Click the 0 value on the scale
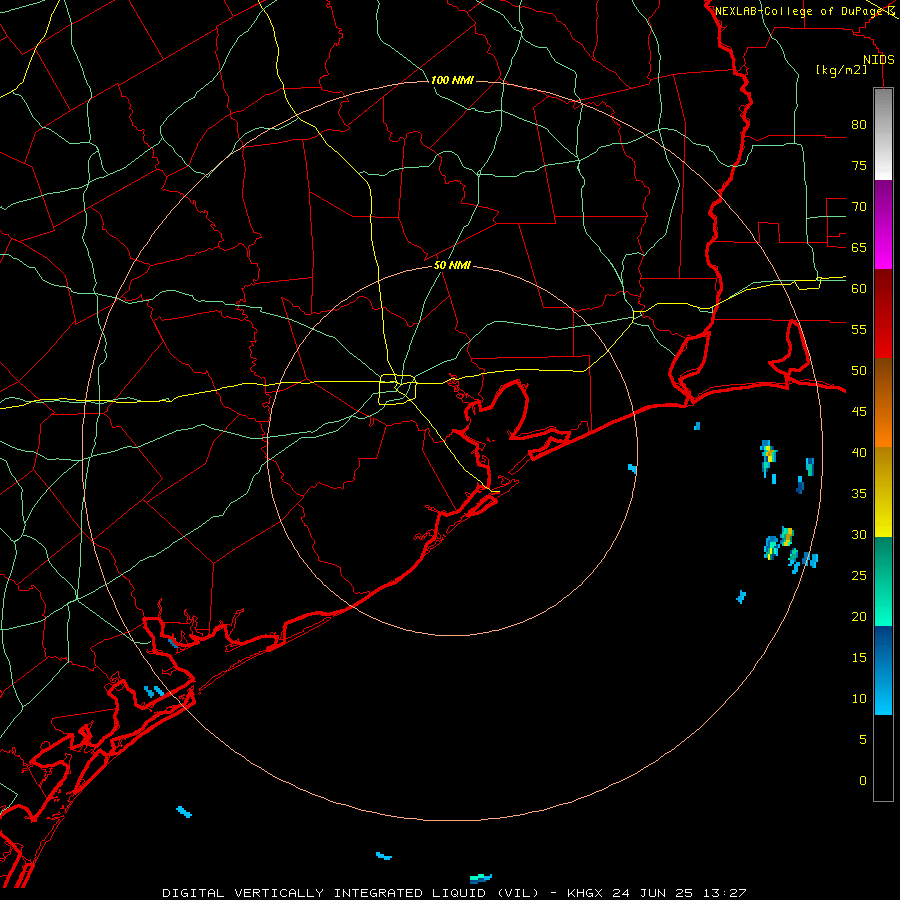This screenshot has height=900, width=900. click(863, 781)
